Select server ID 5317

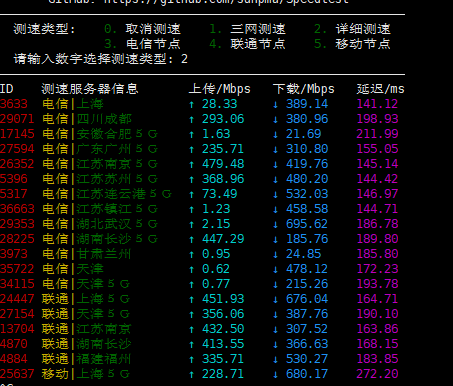14,194
